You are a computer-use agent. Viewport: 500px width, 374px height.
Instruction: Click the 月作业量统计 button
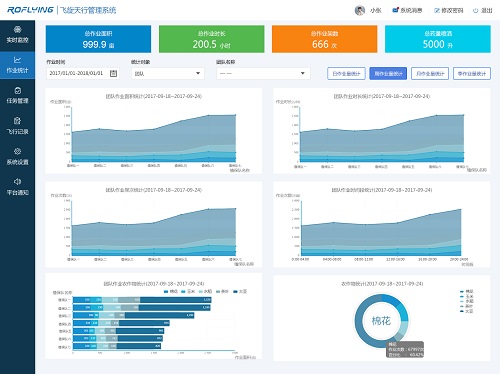[x=430, y=74]
